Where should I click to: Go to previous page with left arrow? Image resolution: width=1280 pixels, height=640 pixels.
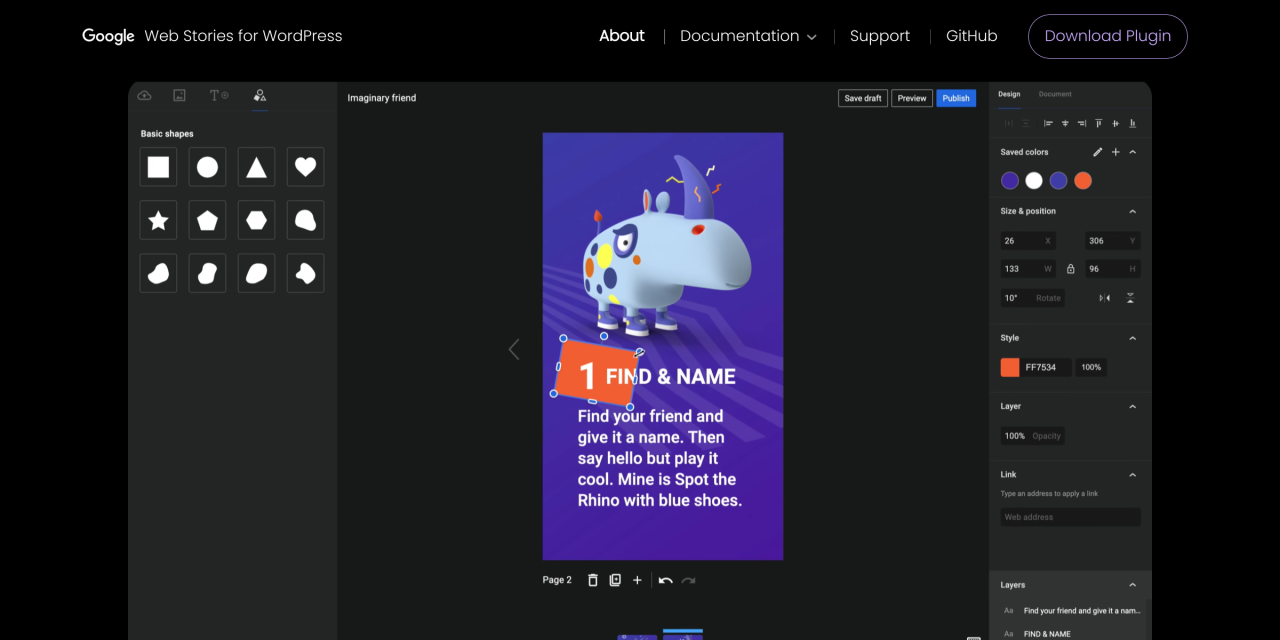[x=514, y=349]
